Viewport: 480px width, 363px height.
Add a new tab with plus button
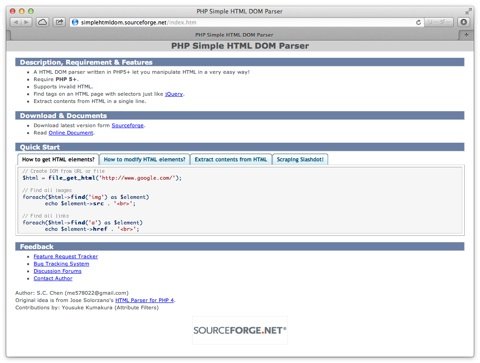tap(466, 35)
